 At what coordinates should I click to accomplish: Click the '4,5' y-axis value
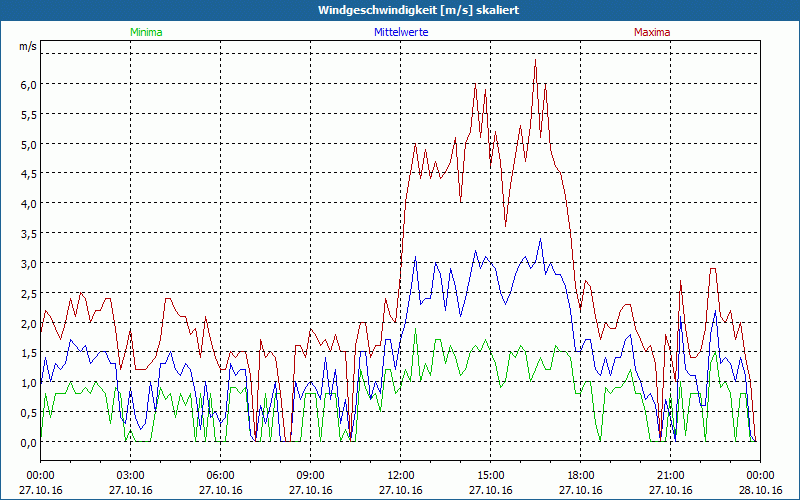(29, 174)
